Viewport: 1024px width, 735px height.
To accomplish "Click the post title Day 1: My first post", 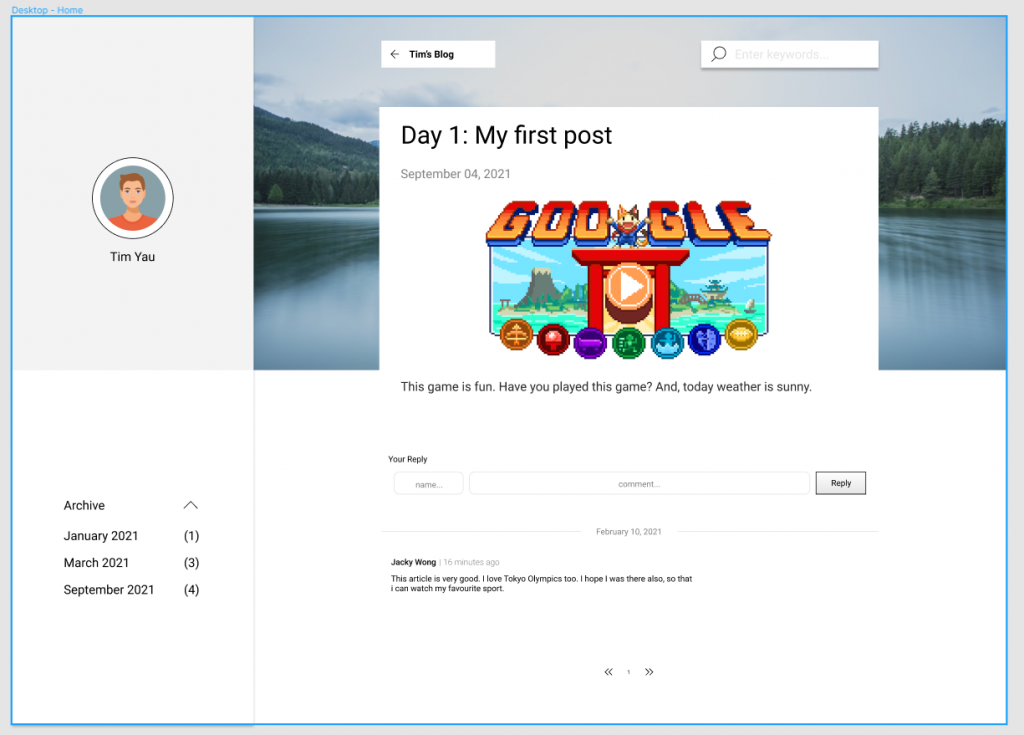I will click(506, 135).
